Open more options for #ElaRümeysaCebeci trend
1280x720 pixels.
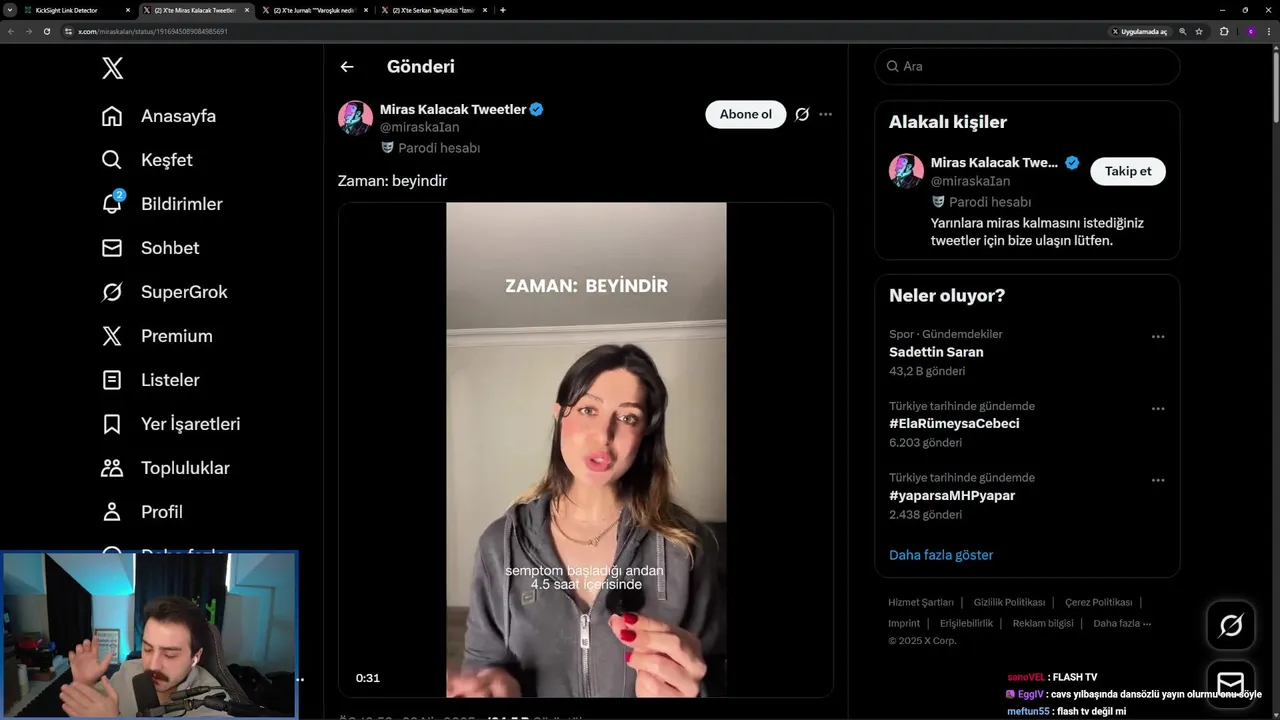point(1158,409)
